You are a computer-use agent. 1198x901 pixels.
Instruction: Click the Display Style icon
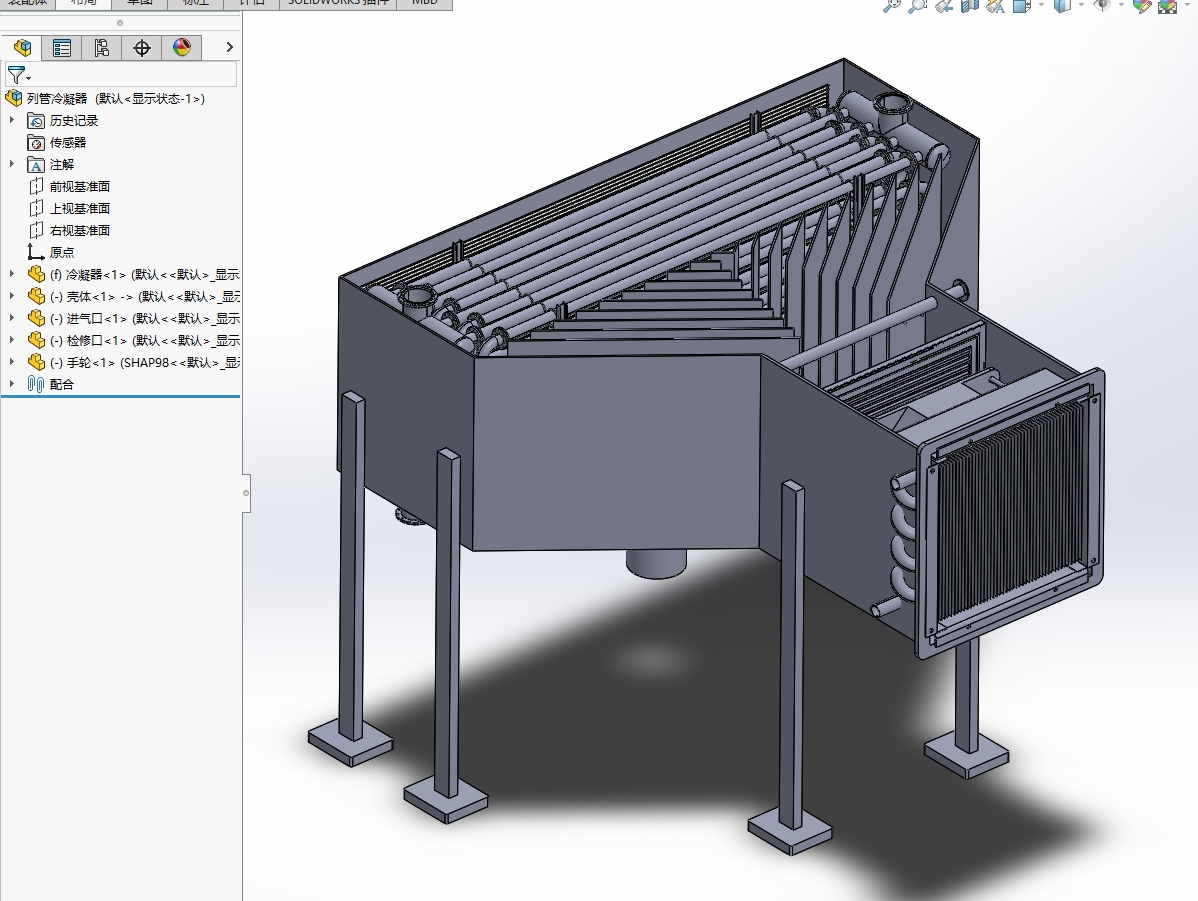tap(1062, 6)
